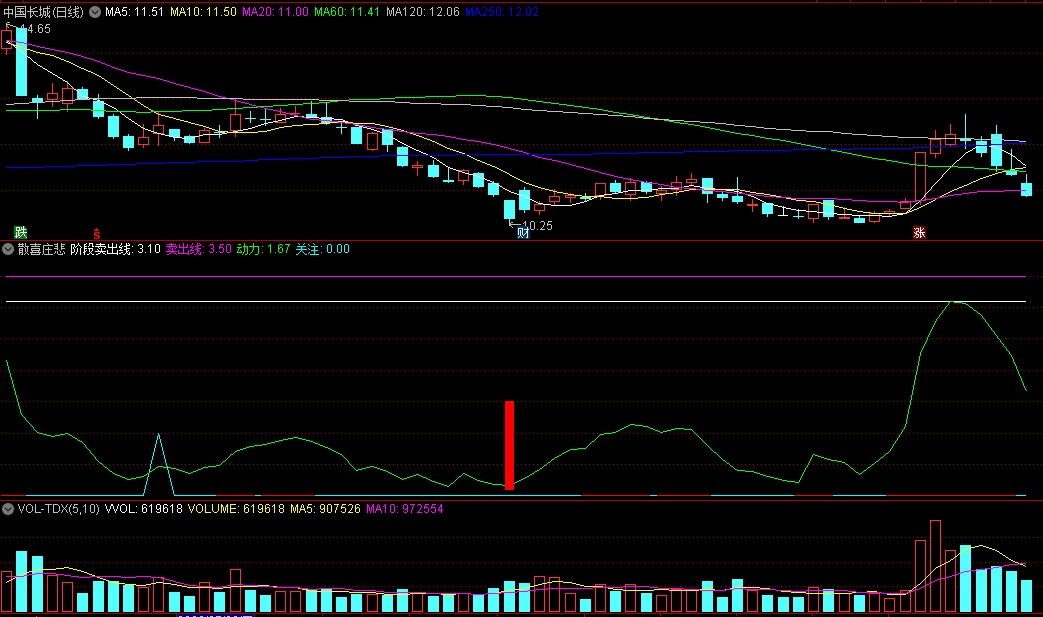1043x617 pixels.
Task: Click the VVOL: 619618 value
Action: [144, 509]
